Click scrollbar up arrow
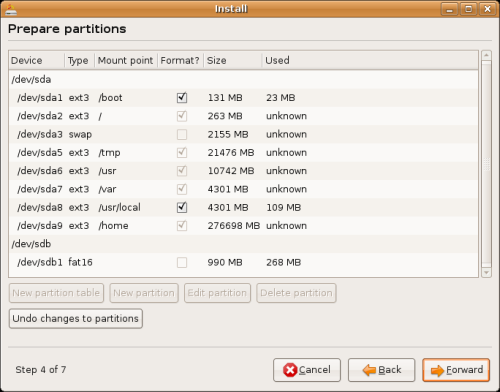500x392 pixels. point(487,55)
